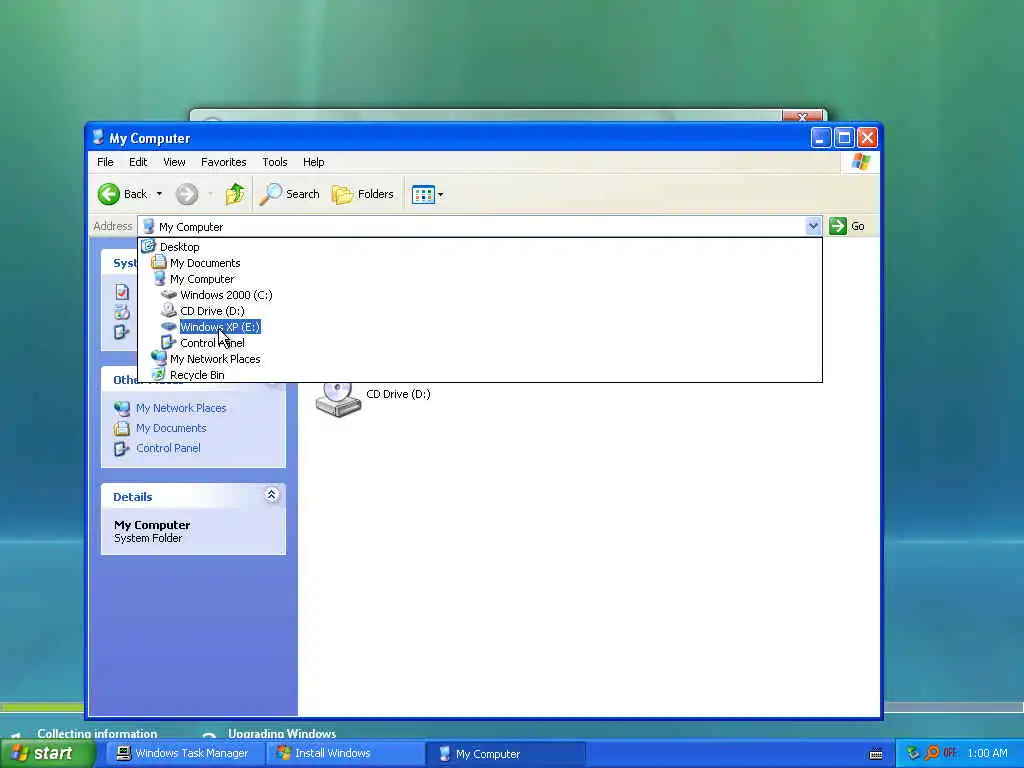Click the Desktop icon in dropdown list
Screen dimensions: 1024x768
tap(148, 246)
